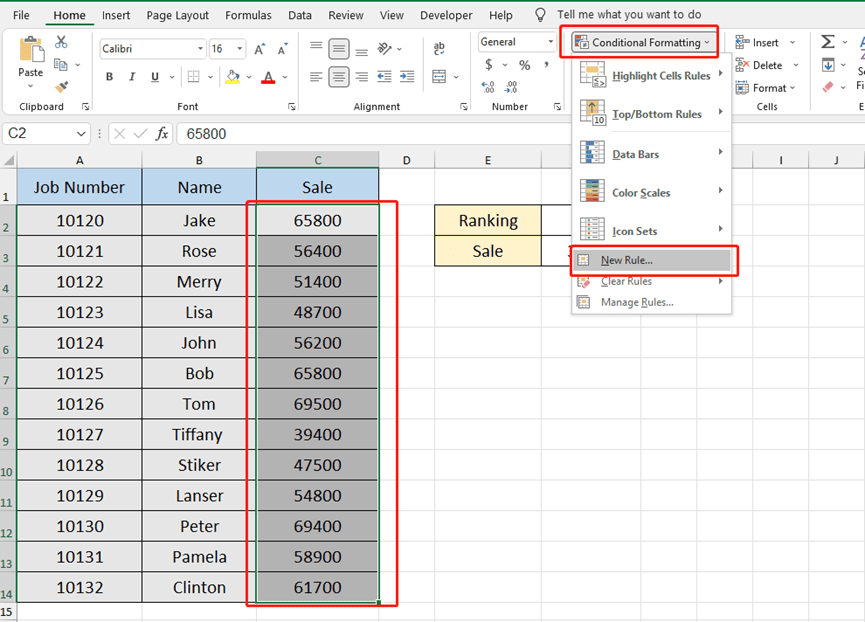The image size is (865, 622).
Task: Click the Align Right icon
Action: coord(362,77)
